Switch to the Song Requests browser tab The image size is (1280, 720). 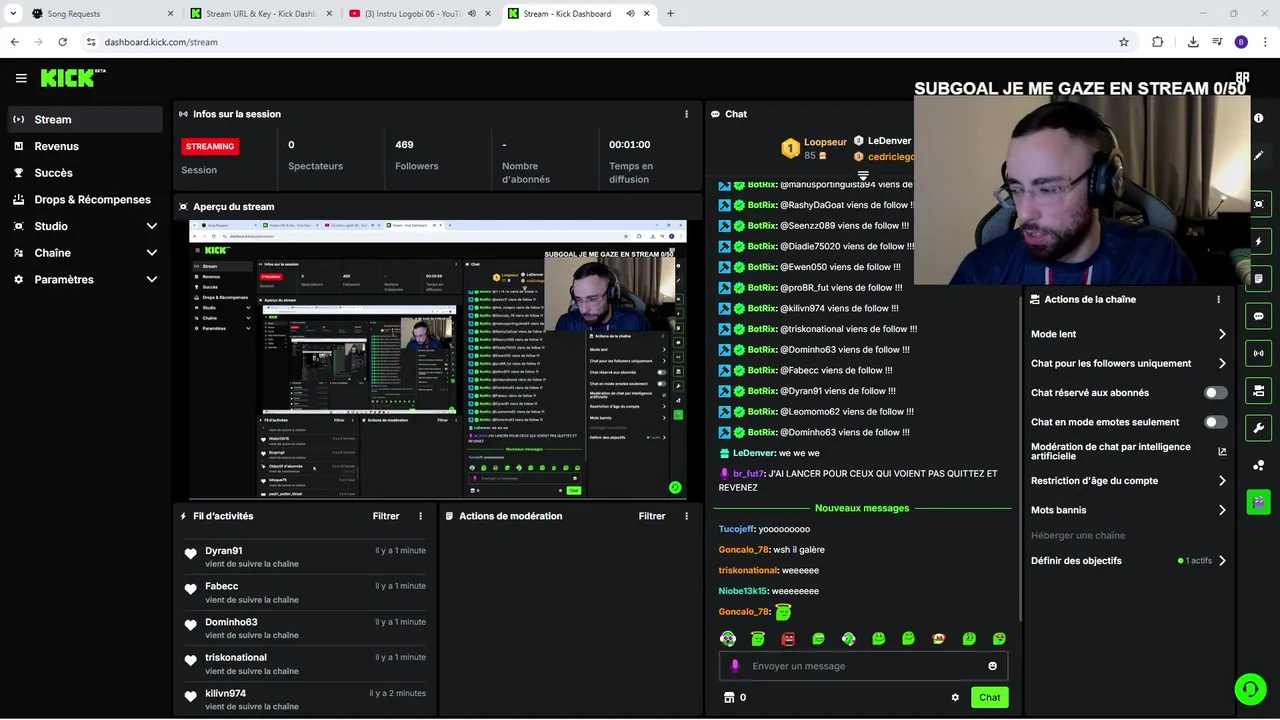[x=102, y=14]
